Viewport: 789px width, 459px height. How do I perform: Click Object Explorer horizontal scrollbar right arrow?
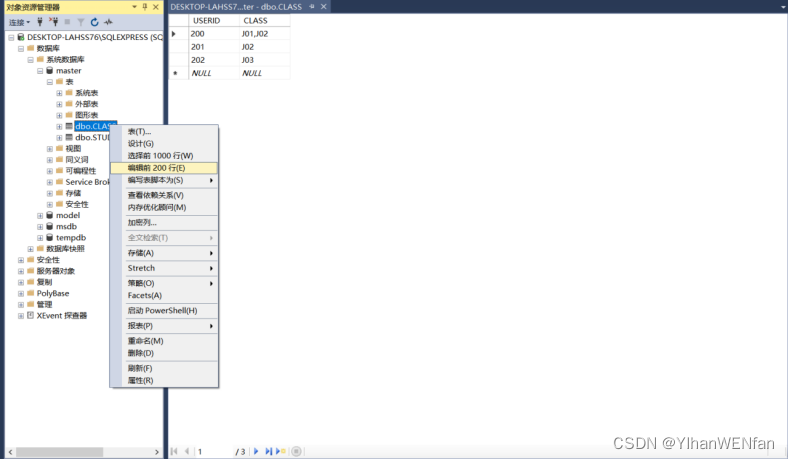click(157, 452)
